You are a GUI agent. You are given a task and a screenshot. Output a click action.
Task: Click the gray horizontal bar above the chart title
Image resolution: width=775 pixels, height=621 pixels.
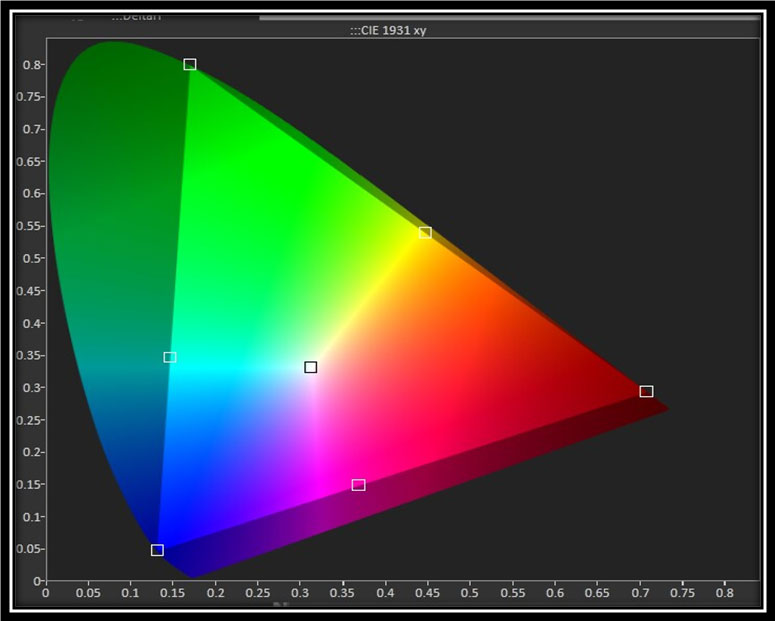tap(510, 18)
